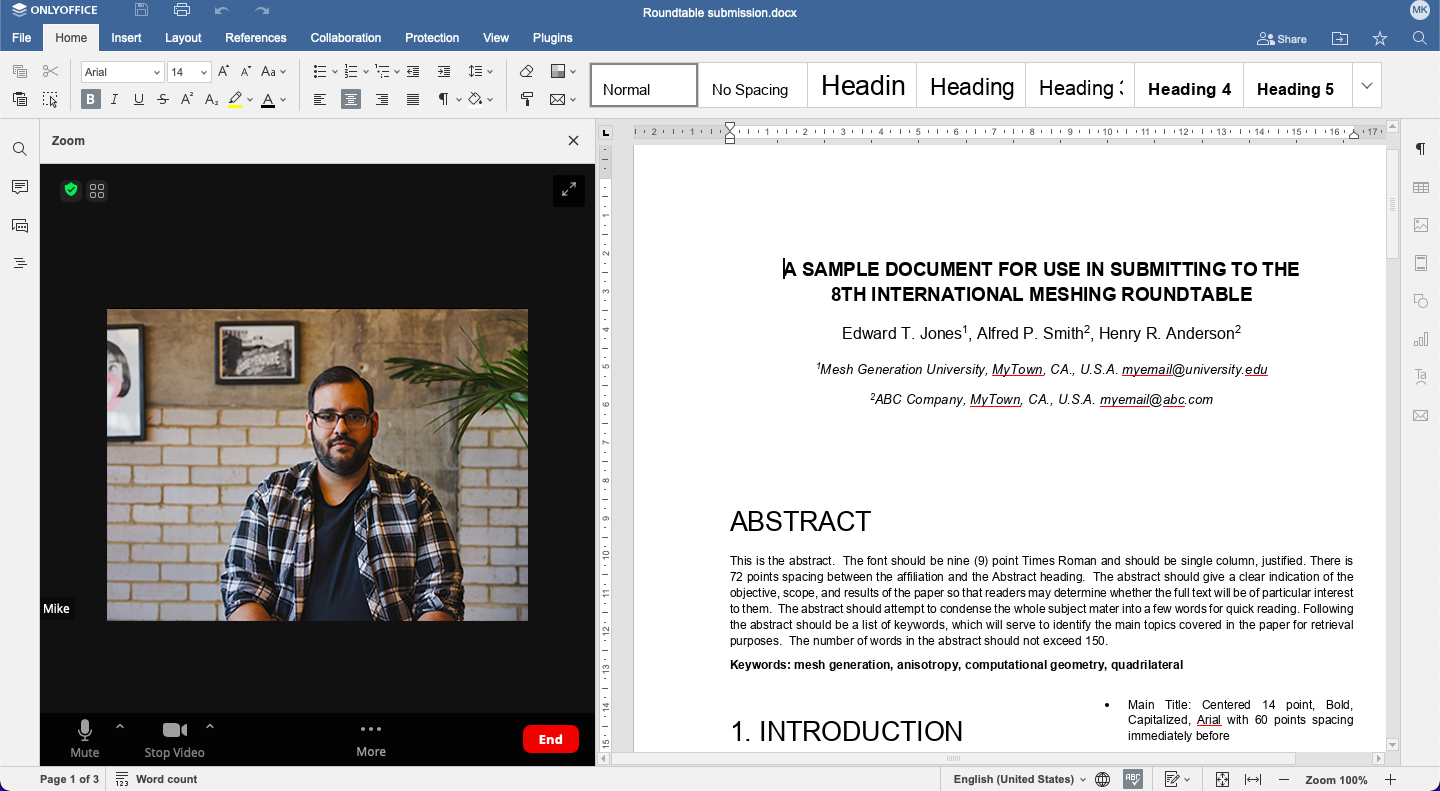Open the Navigation headings panel
Image resolution: width=1440 pixels, height=791 pixels.
coord(19,262)
